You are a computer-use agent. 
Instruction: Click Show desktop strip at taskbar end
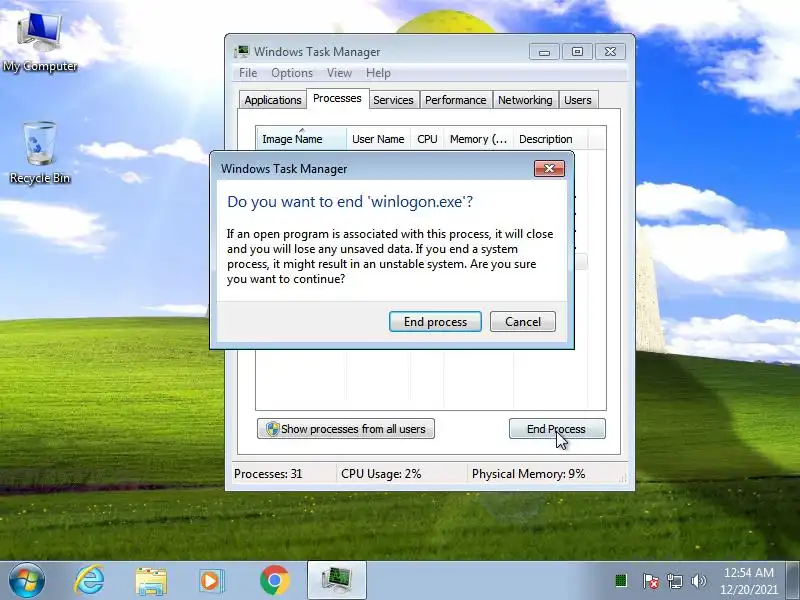coord(793,581)
